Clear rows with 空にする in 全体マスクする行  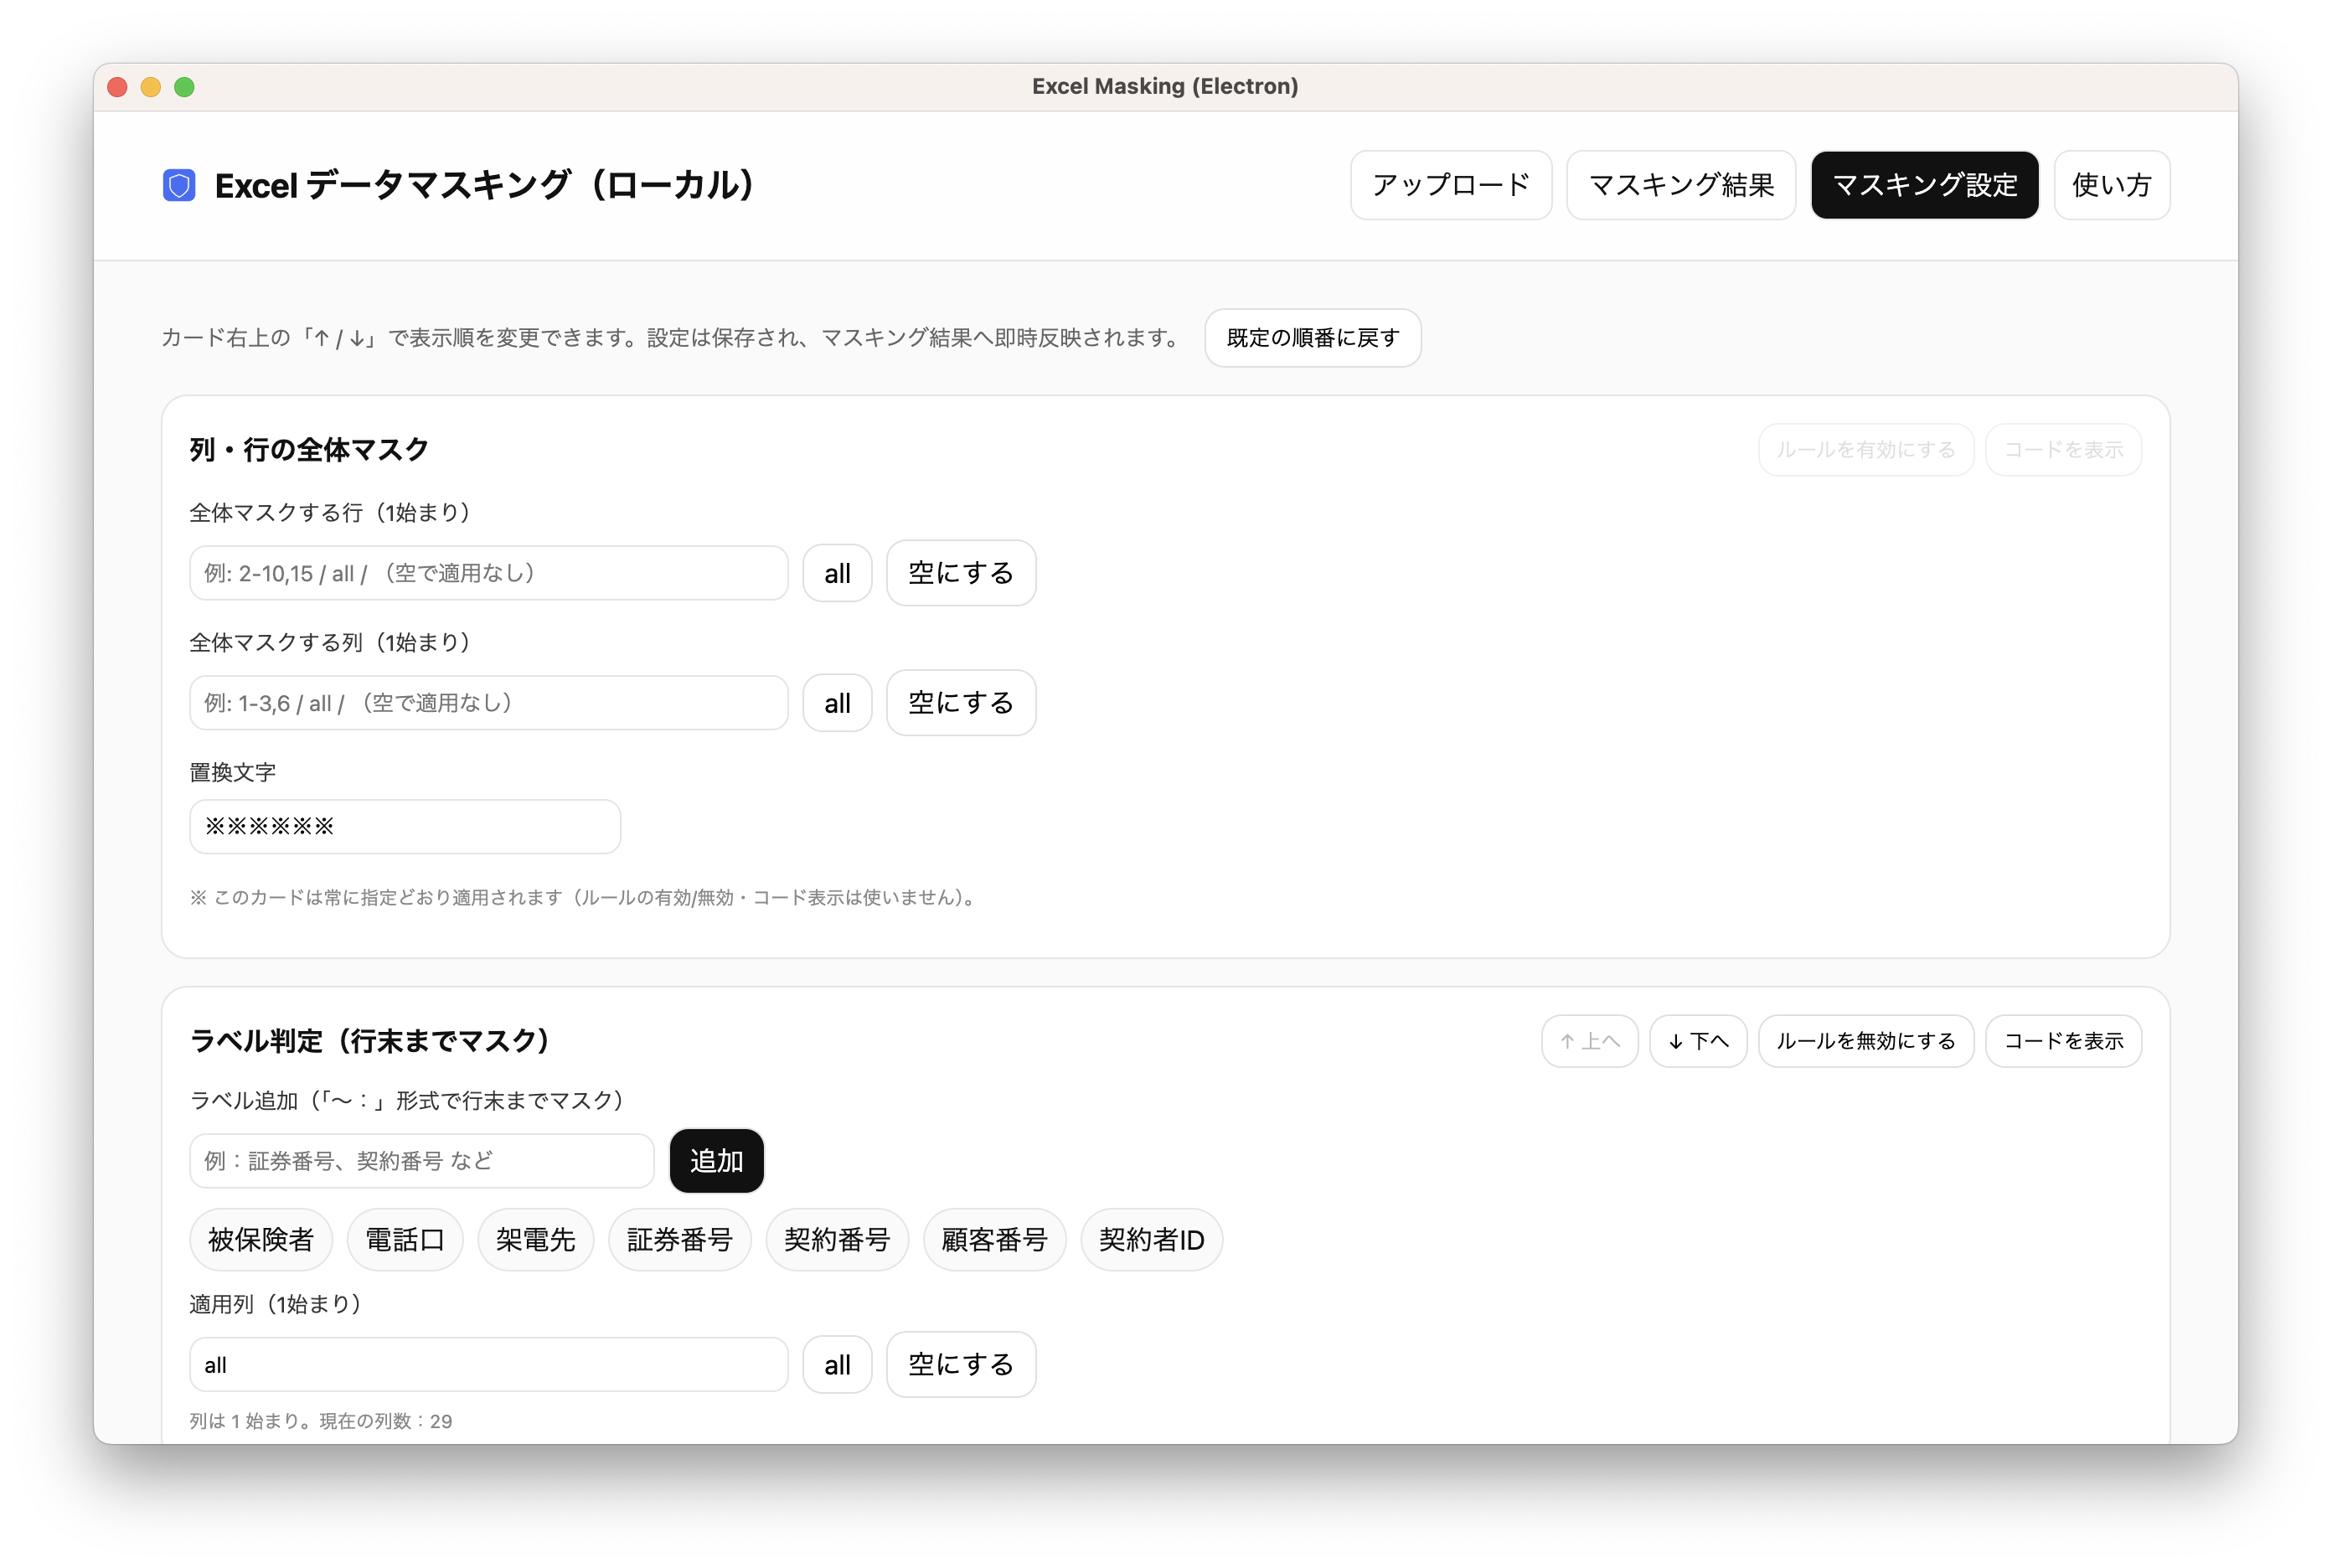[960, 573]
